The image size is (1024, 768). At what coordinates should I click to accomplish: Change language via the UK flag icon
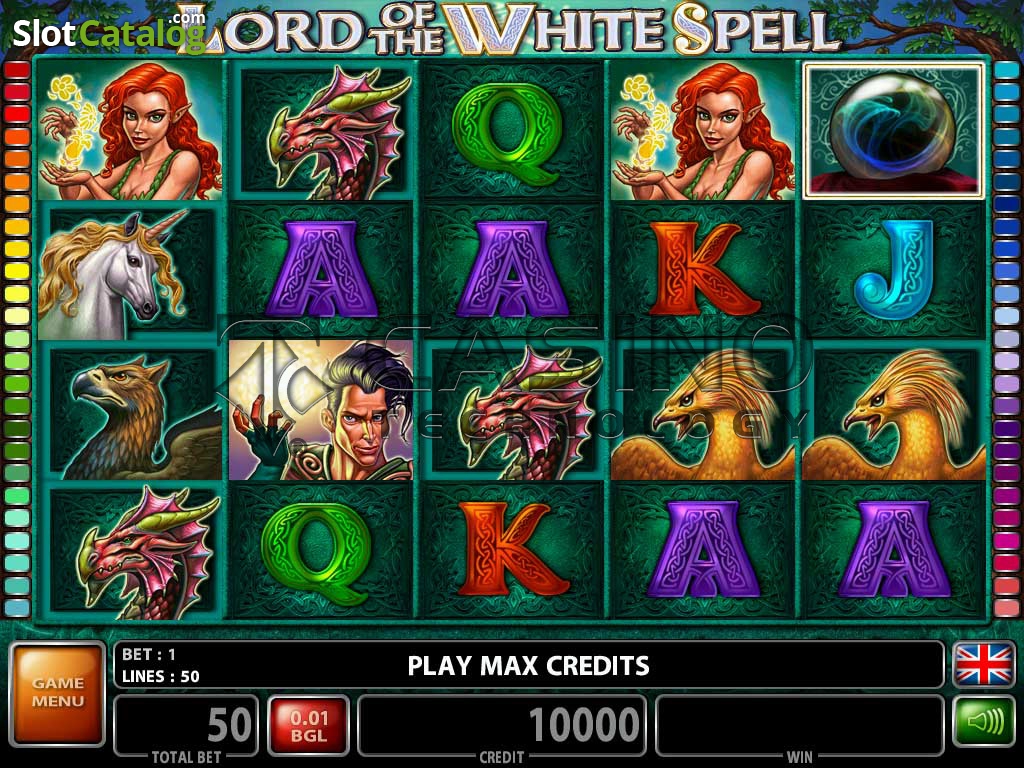tap(984, 664)
